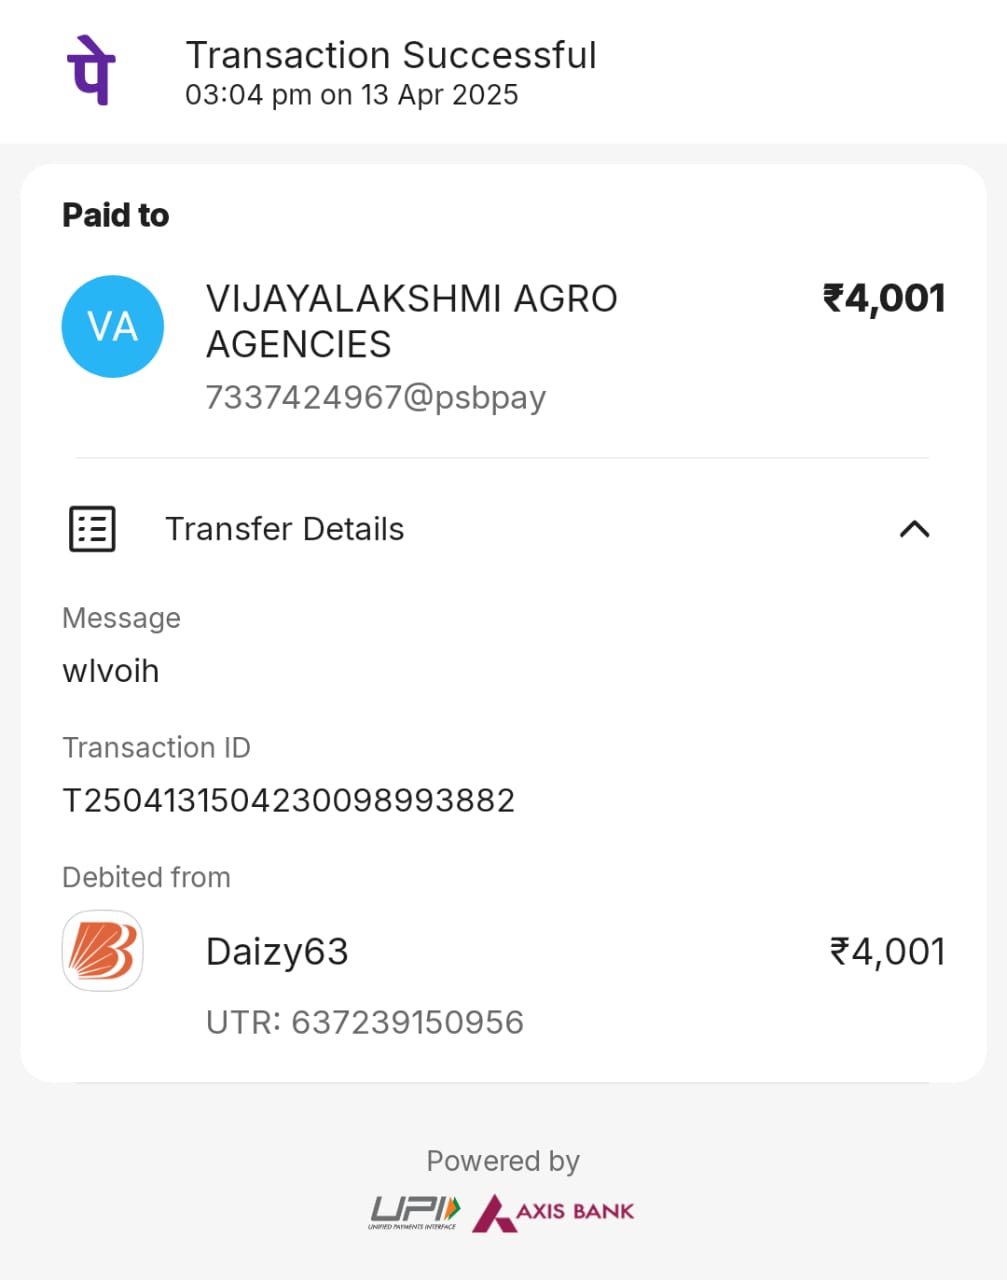Click the Paid to heading

(115, 215)
